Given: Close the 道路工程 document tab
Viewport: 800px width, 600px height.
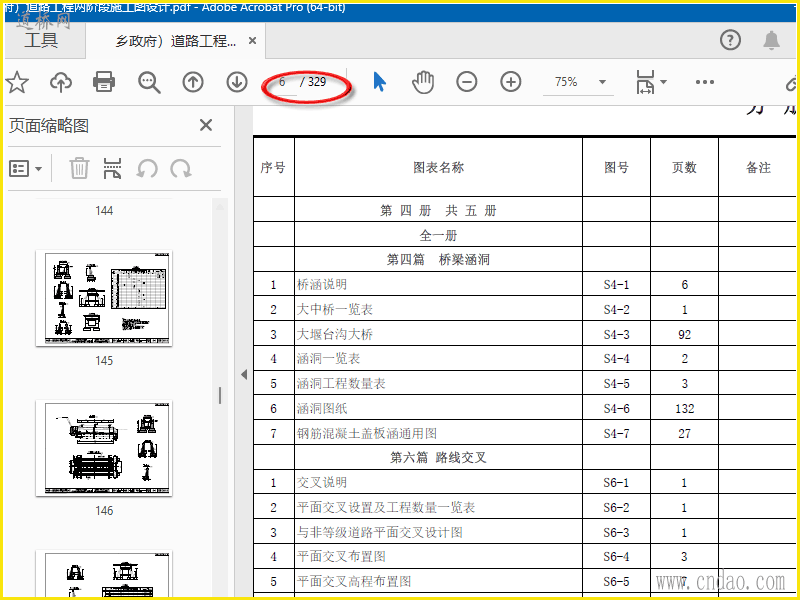Looking at the screenshot, I should 252,41.
